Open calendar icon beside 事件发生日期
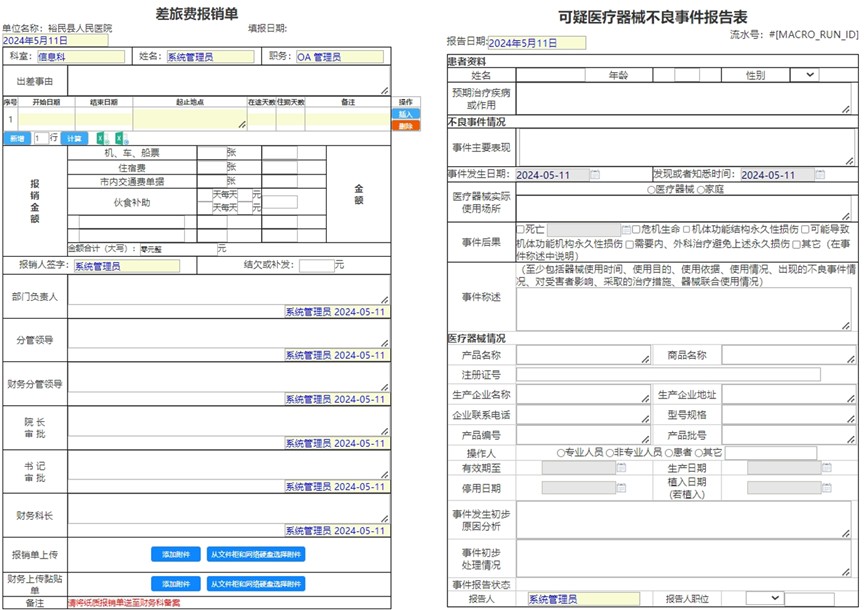 [596, 175]
